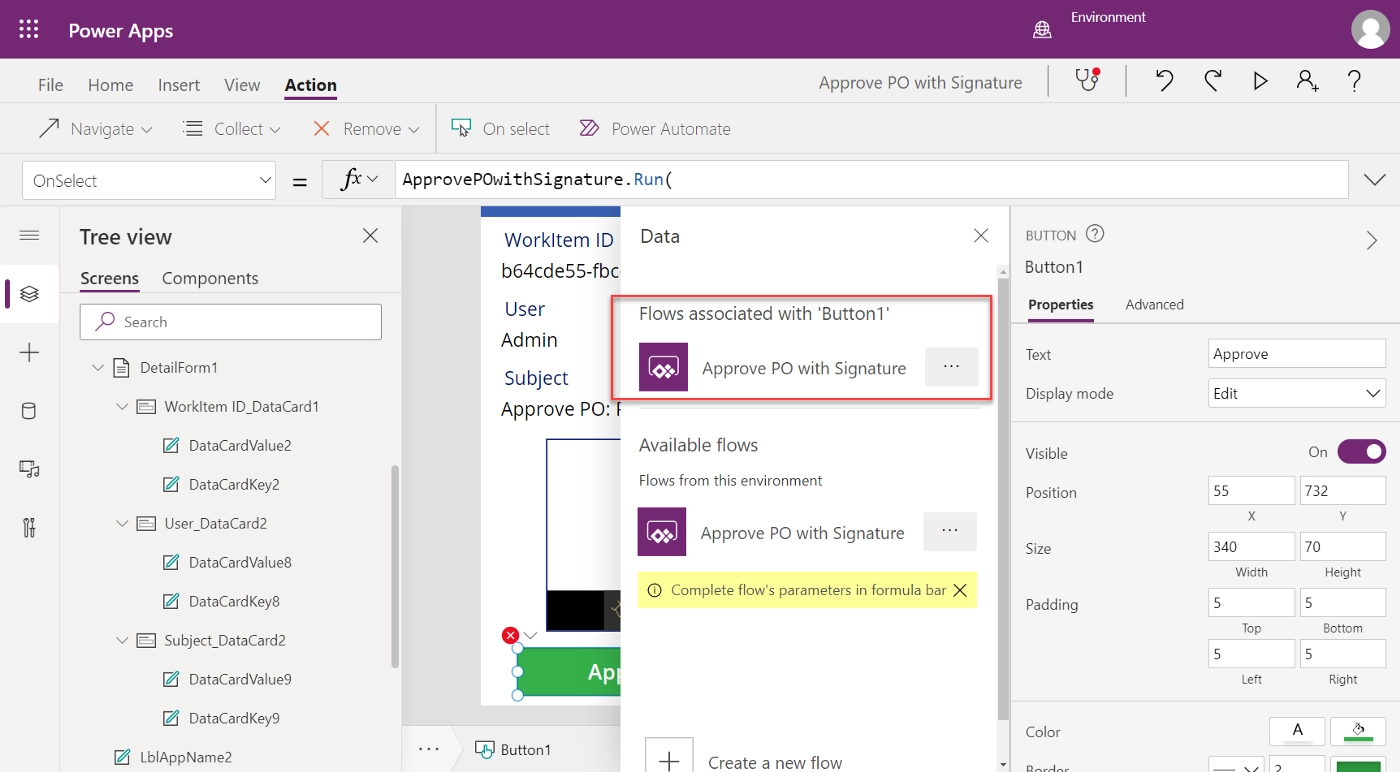Open the BUTTON help info icon
The height and width of the screenshot is (772, 1400).
[x=1095, y=234]
